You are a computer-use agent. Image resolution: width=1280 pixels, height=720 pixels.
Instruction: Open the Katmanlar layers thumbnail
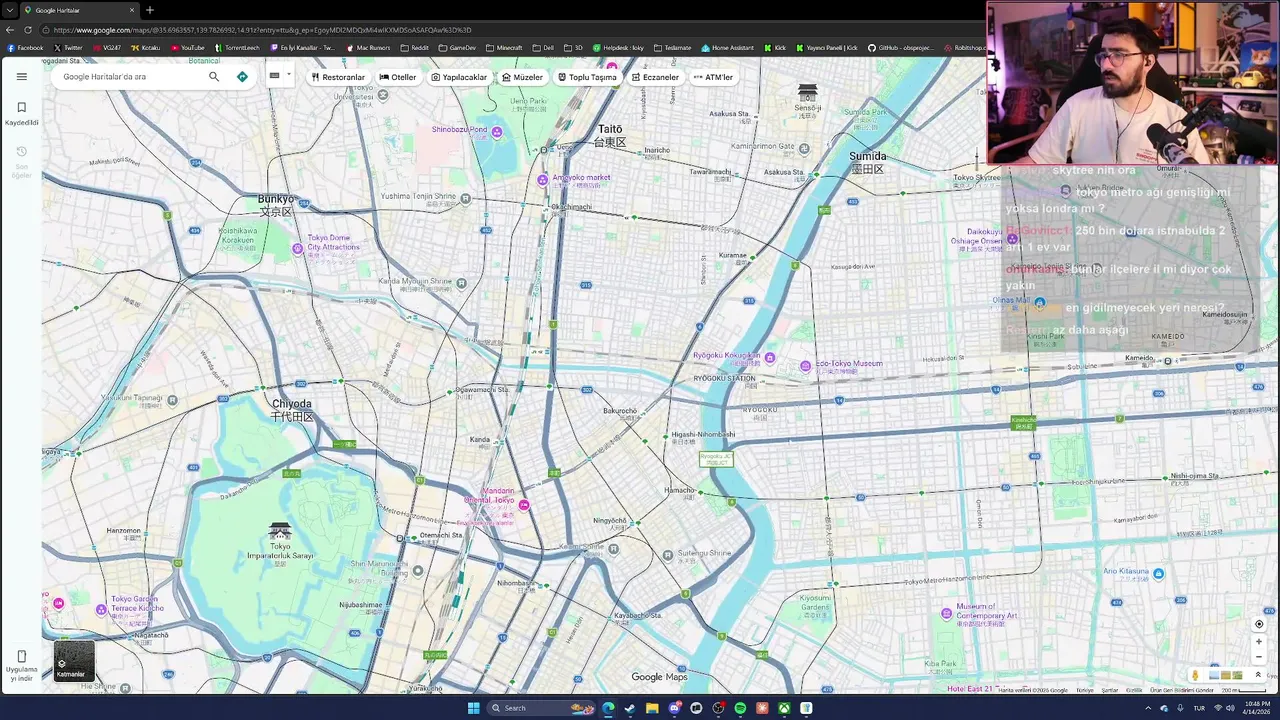[73, 661]
